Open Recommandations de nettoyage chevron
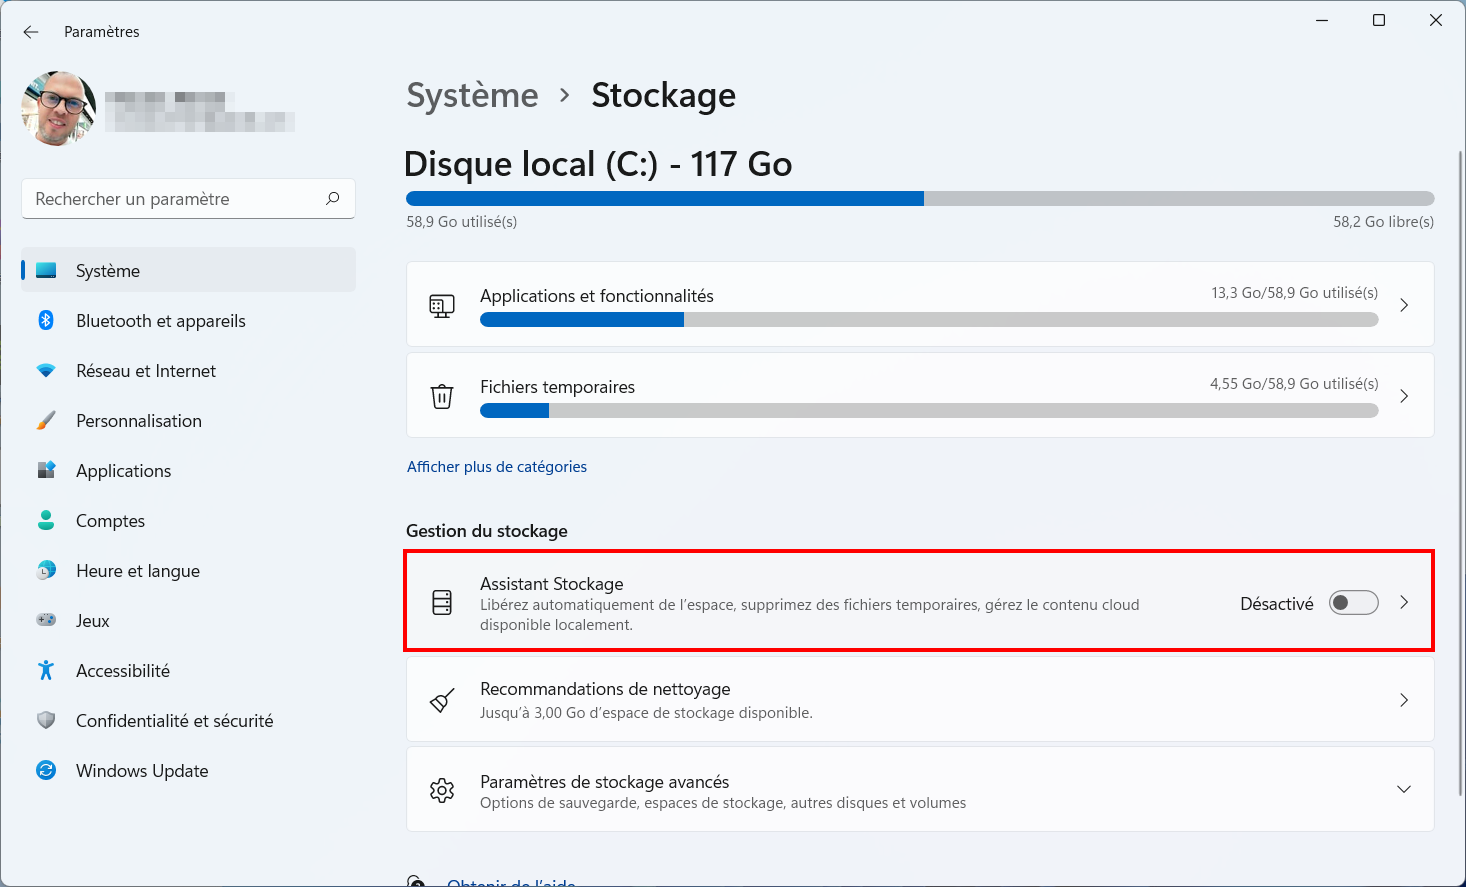The image size is (1466, 887). [x=1404, y=700]
